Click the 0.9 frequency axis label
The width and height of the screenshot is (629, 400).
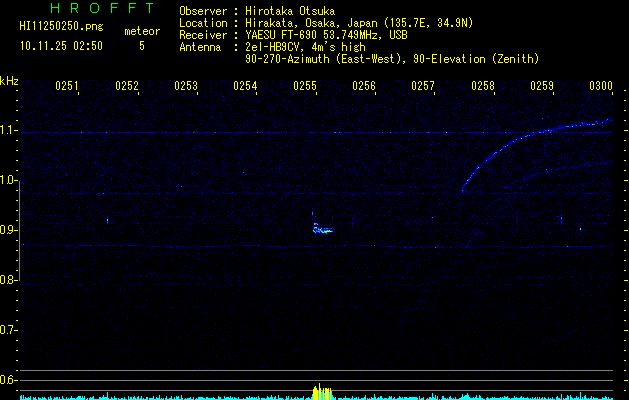click(8, 230)
